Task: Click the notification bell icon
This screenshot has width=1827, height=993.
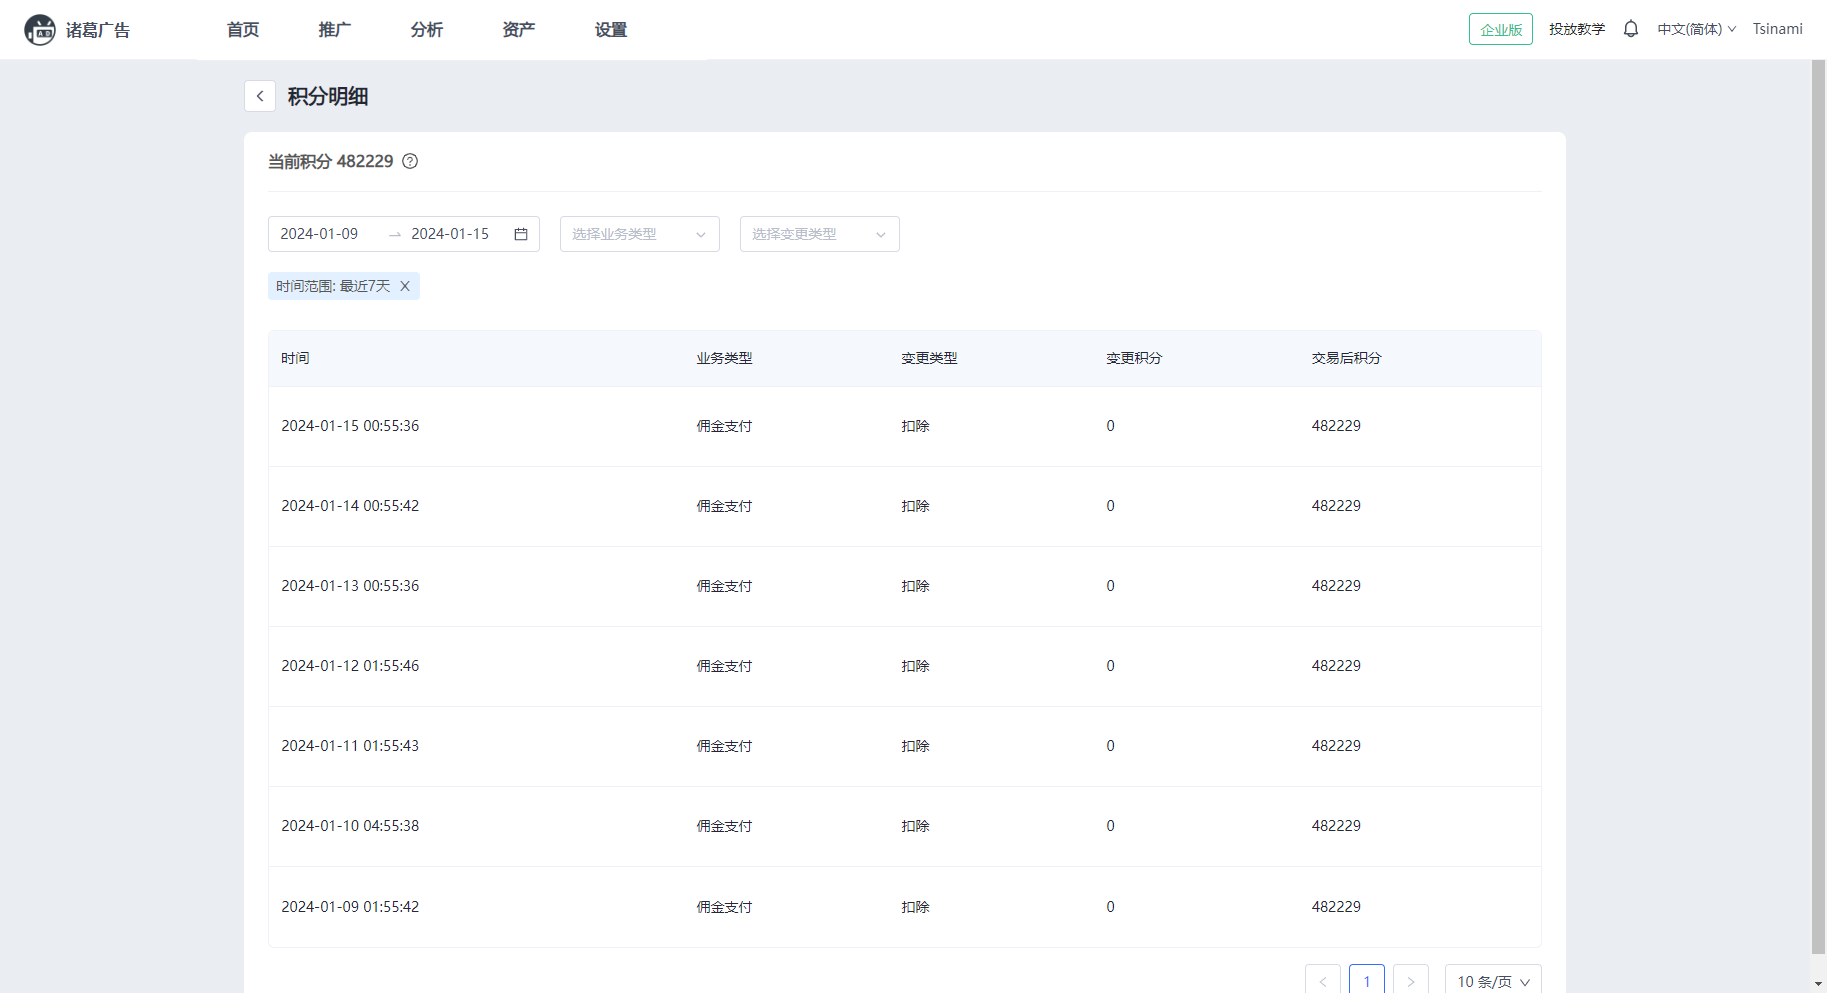Action: [1630, 29]
